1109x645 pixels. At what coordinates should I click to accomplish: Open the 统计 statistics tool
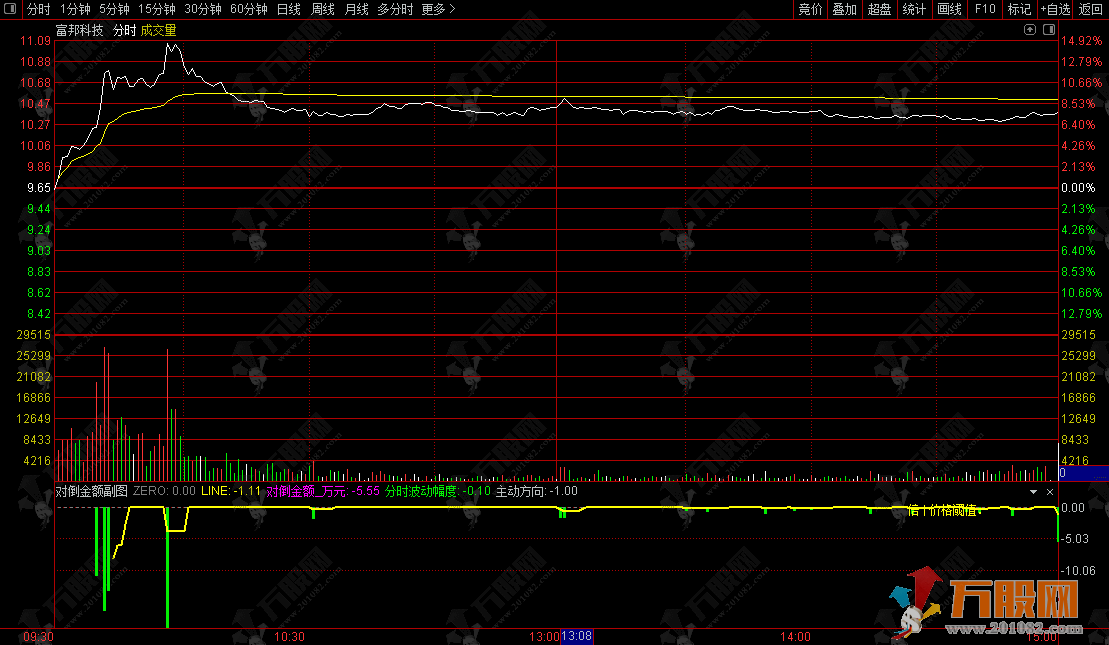914,9
